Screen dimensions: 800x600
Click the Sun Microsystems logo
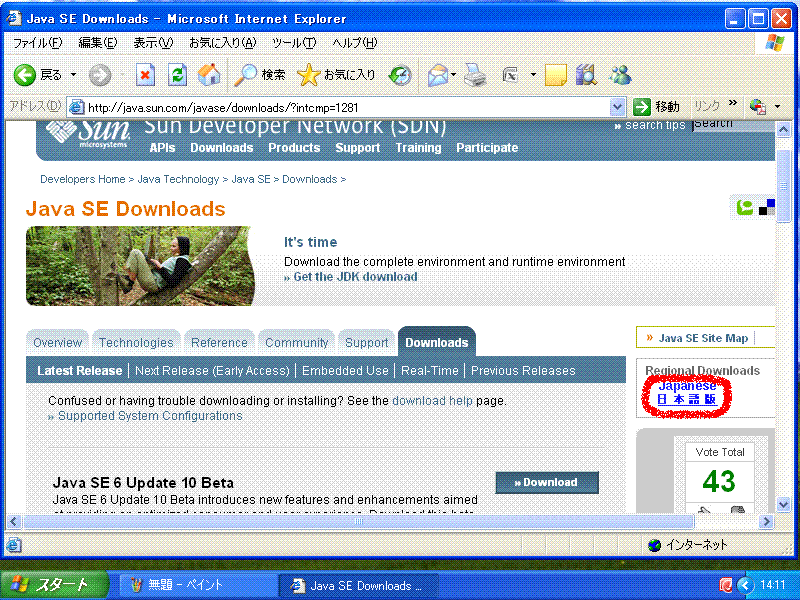(88, 134)
